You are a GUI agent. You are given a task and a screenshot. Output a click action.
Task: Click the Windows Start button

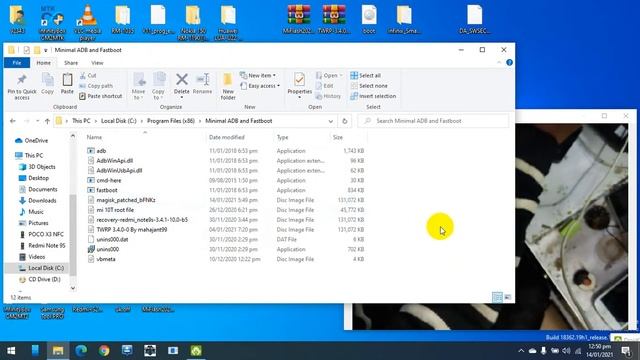[11, 351]
